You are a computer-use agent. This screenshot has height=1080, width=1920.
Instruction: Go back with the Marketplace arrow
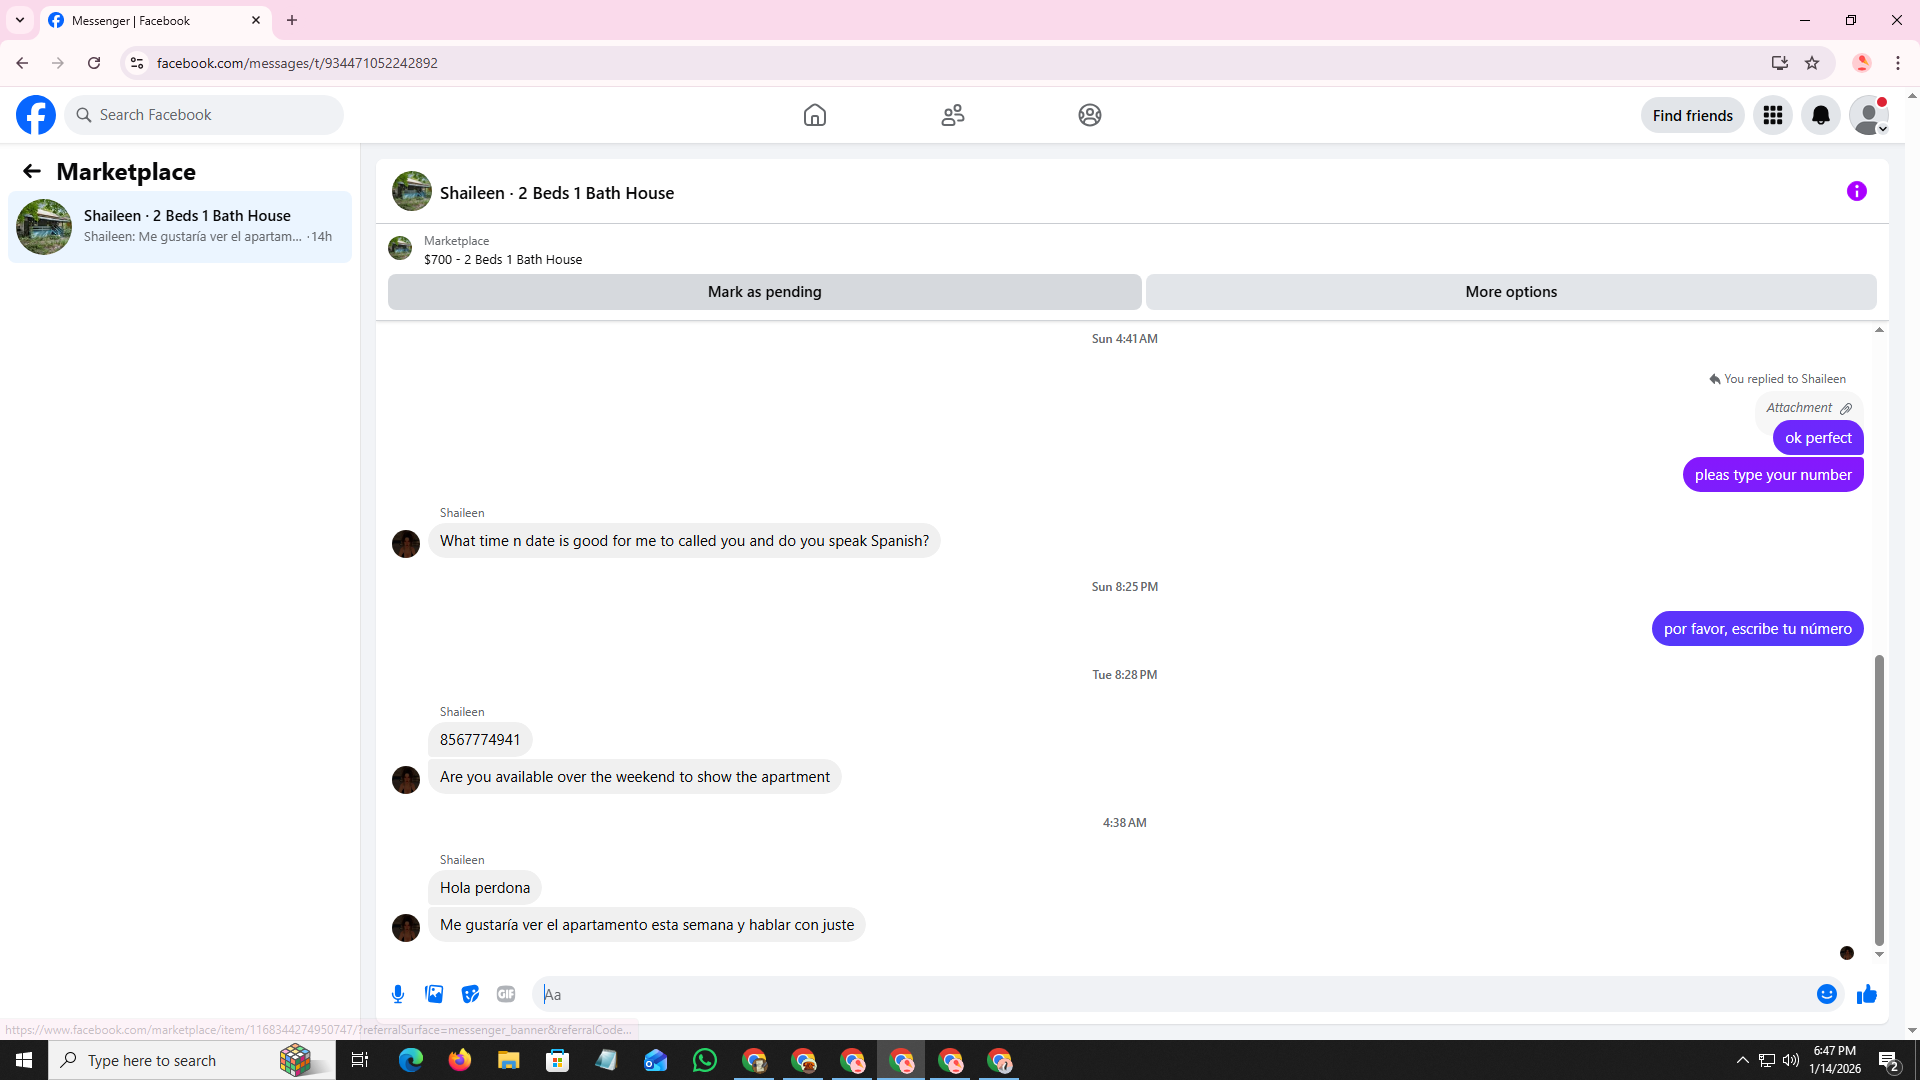pyautogui.click(x=32, y=171)
